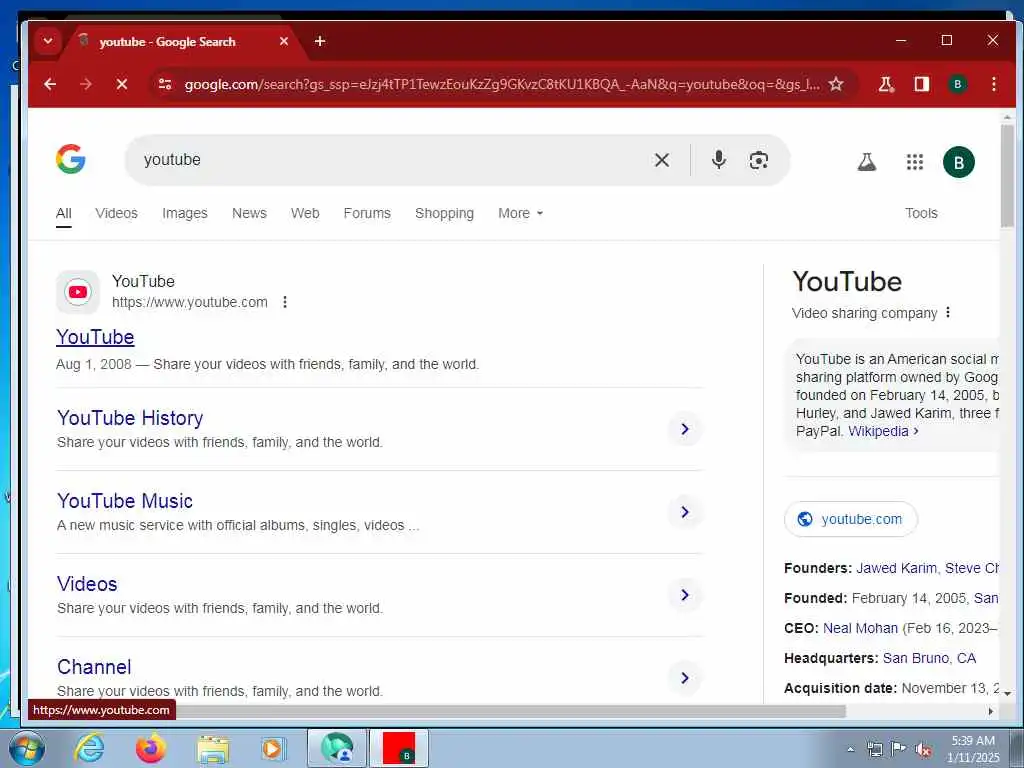Open Windows Explorer folder in taskbar
The width and height of the screenshot is (1024, 768).
pyautogui.click(x=213, y=749)
